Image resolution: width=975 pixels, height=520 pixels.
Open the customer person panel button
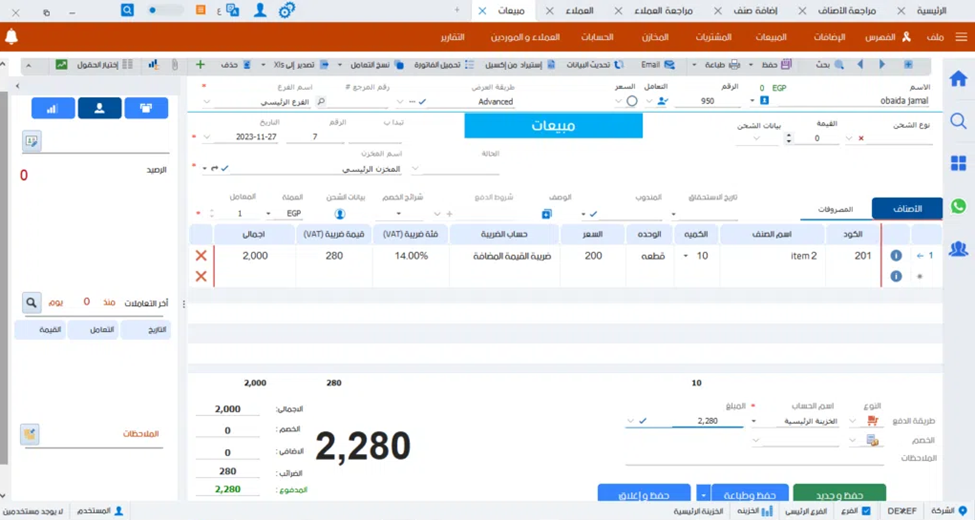(99, 108)
